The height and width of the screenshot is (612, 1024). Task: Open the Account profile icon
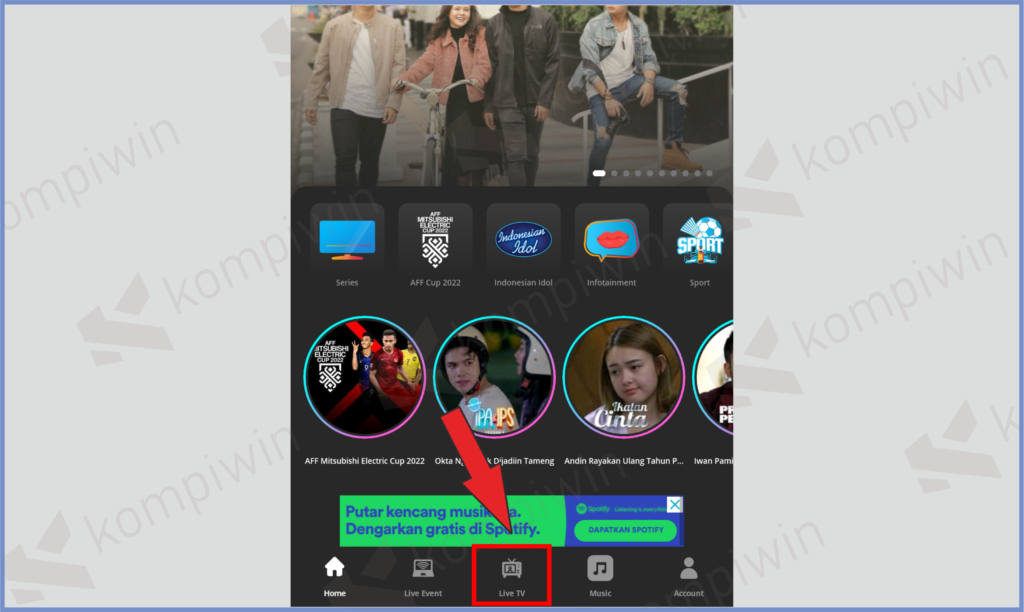[688, 568]
